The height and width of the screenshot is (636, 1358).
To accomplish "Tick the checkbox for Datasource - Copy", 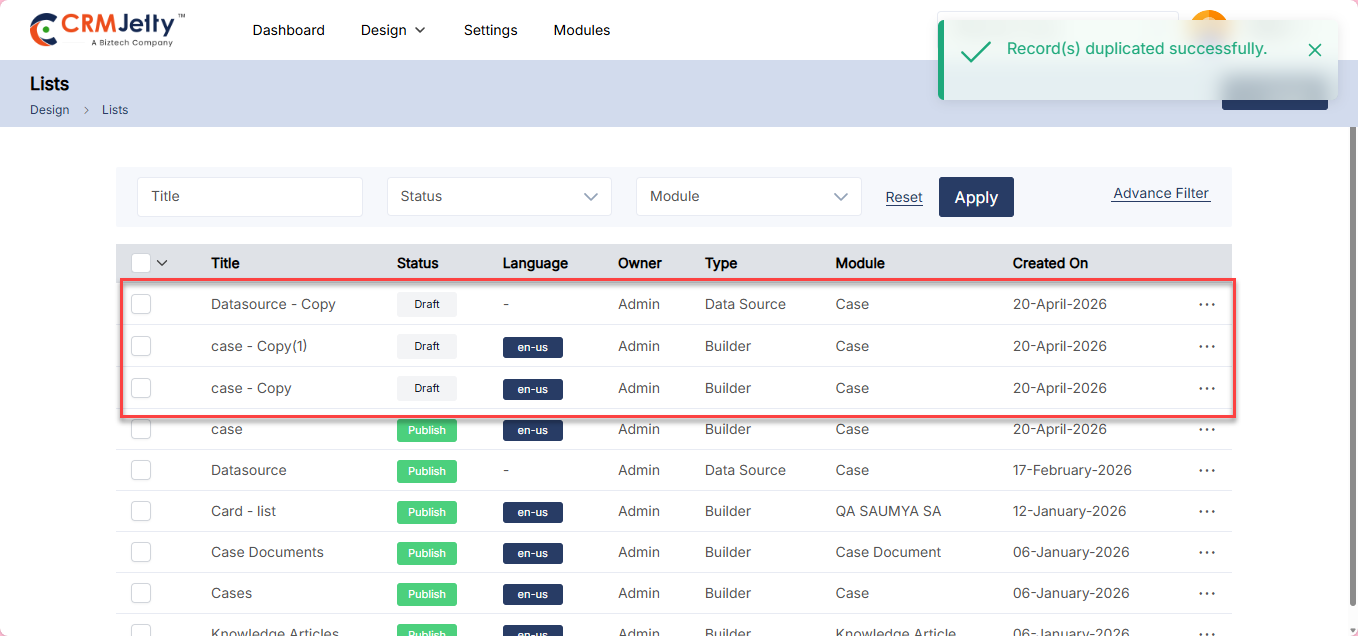I will [141, 304].
